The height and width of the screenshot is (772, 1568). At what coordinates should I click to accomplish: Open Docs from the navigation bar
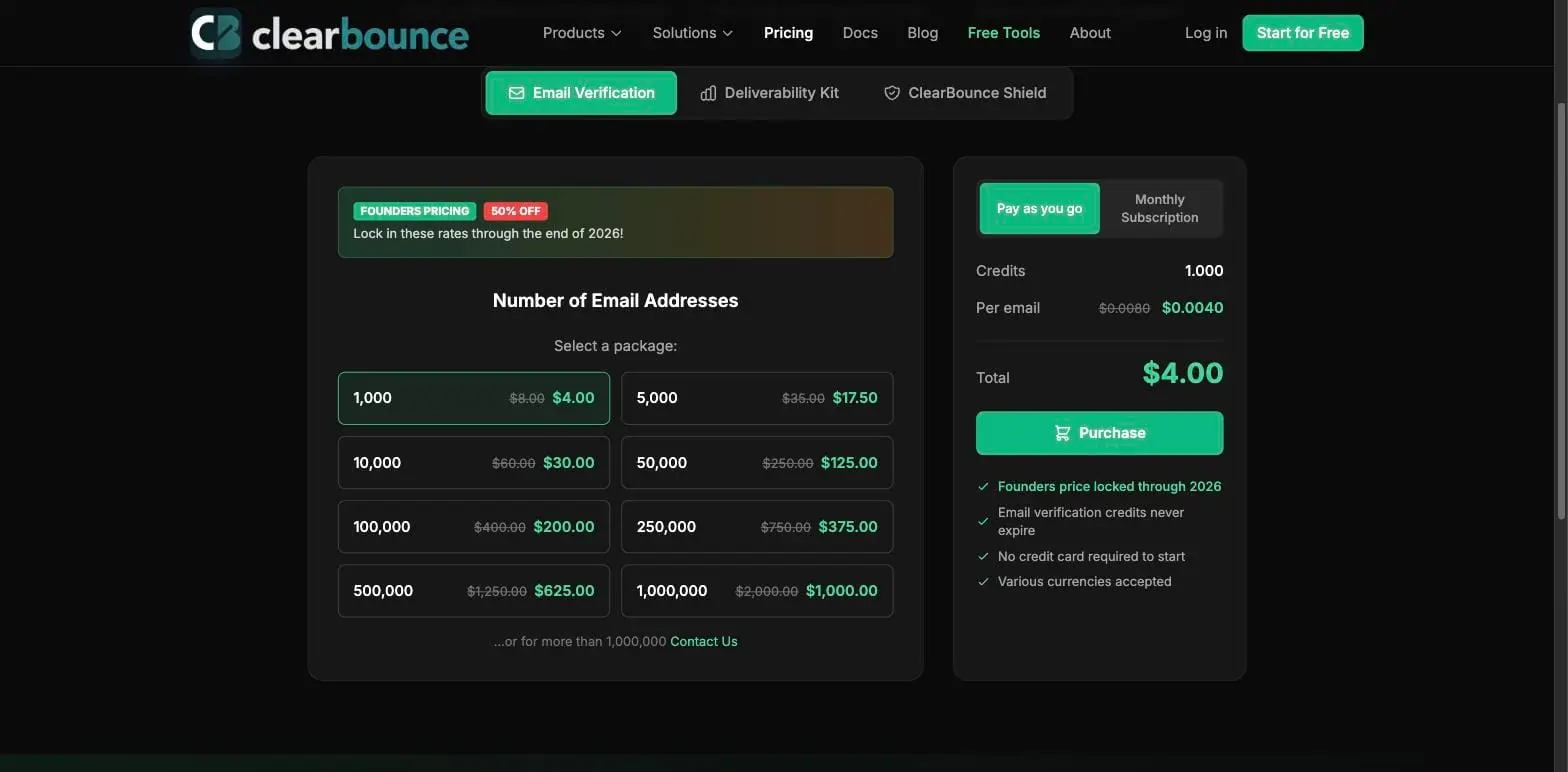tap(860, 33)
